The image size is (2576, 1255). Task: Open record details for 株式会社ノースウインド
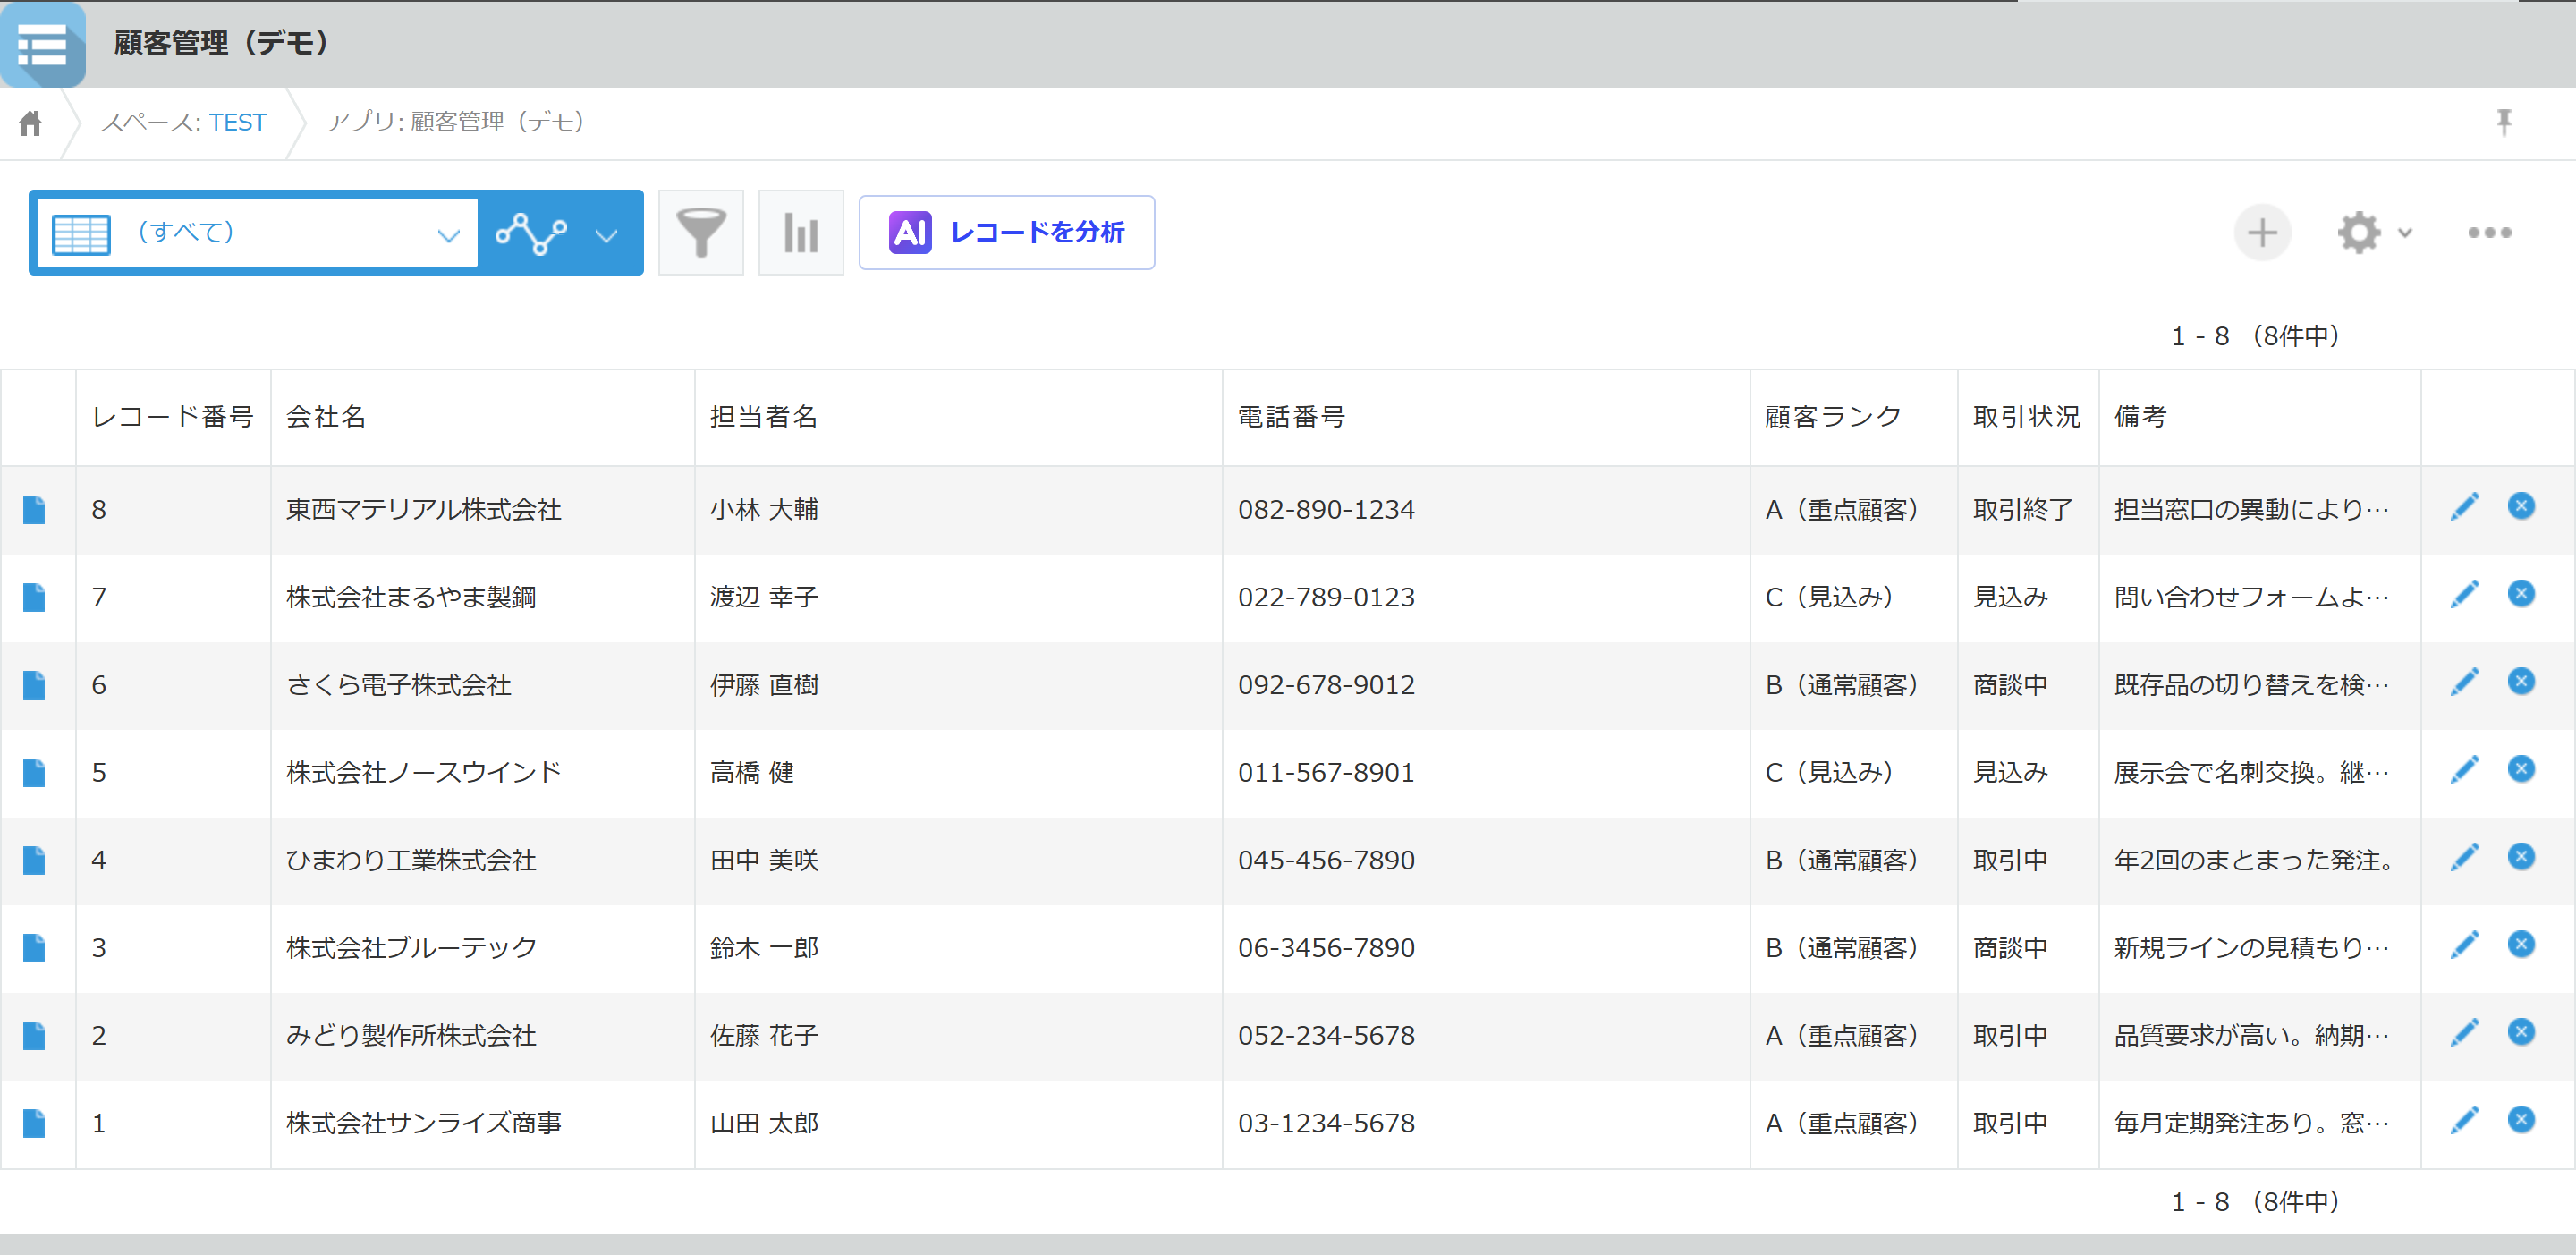point(34,773)
